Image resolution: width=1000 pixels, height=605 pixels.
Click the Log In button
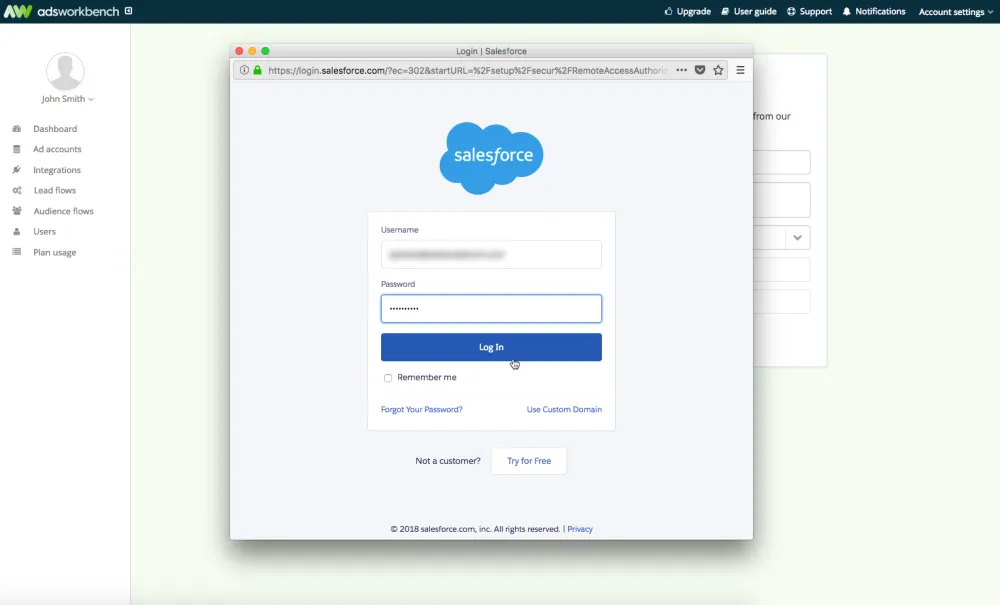coord(491,347)
